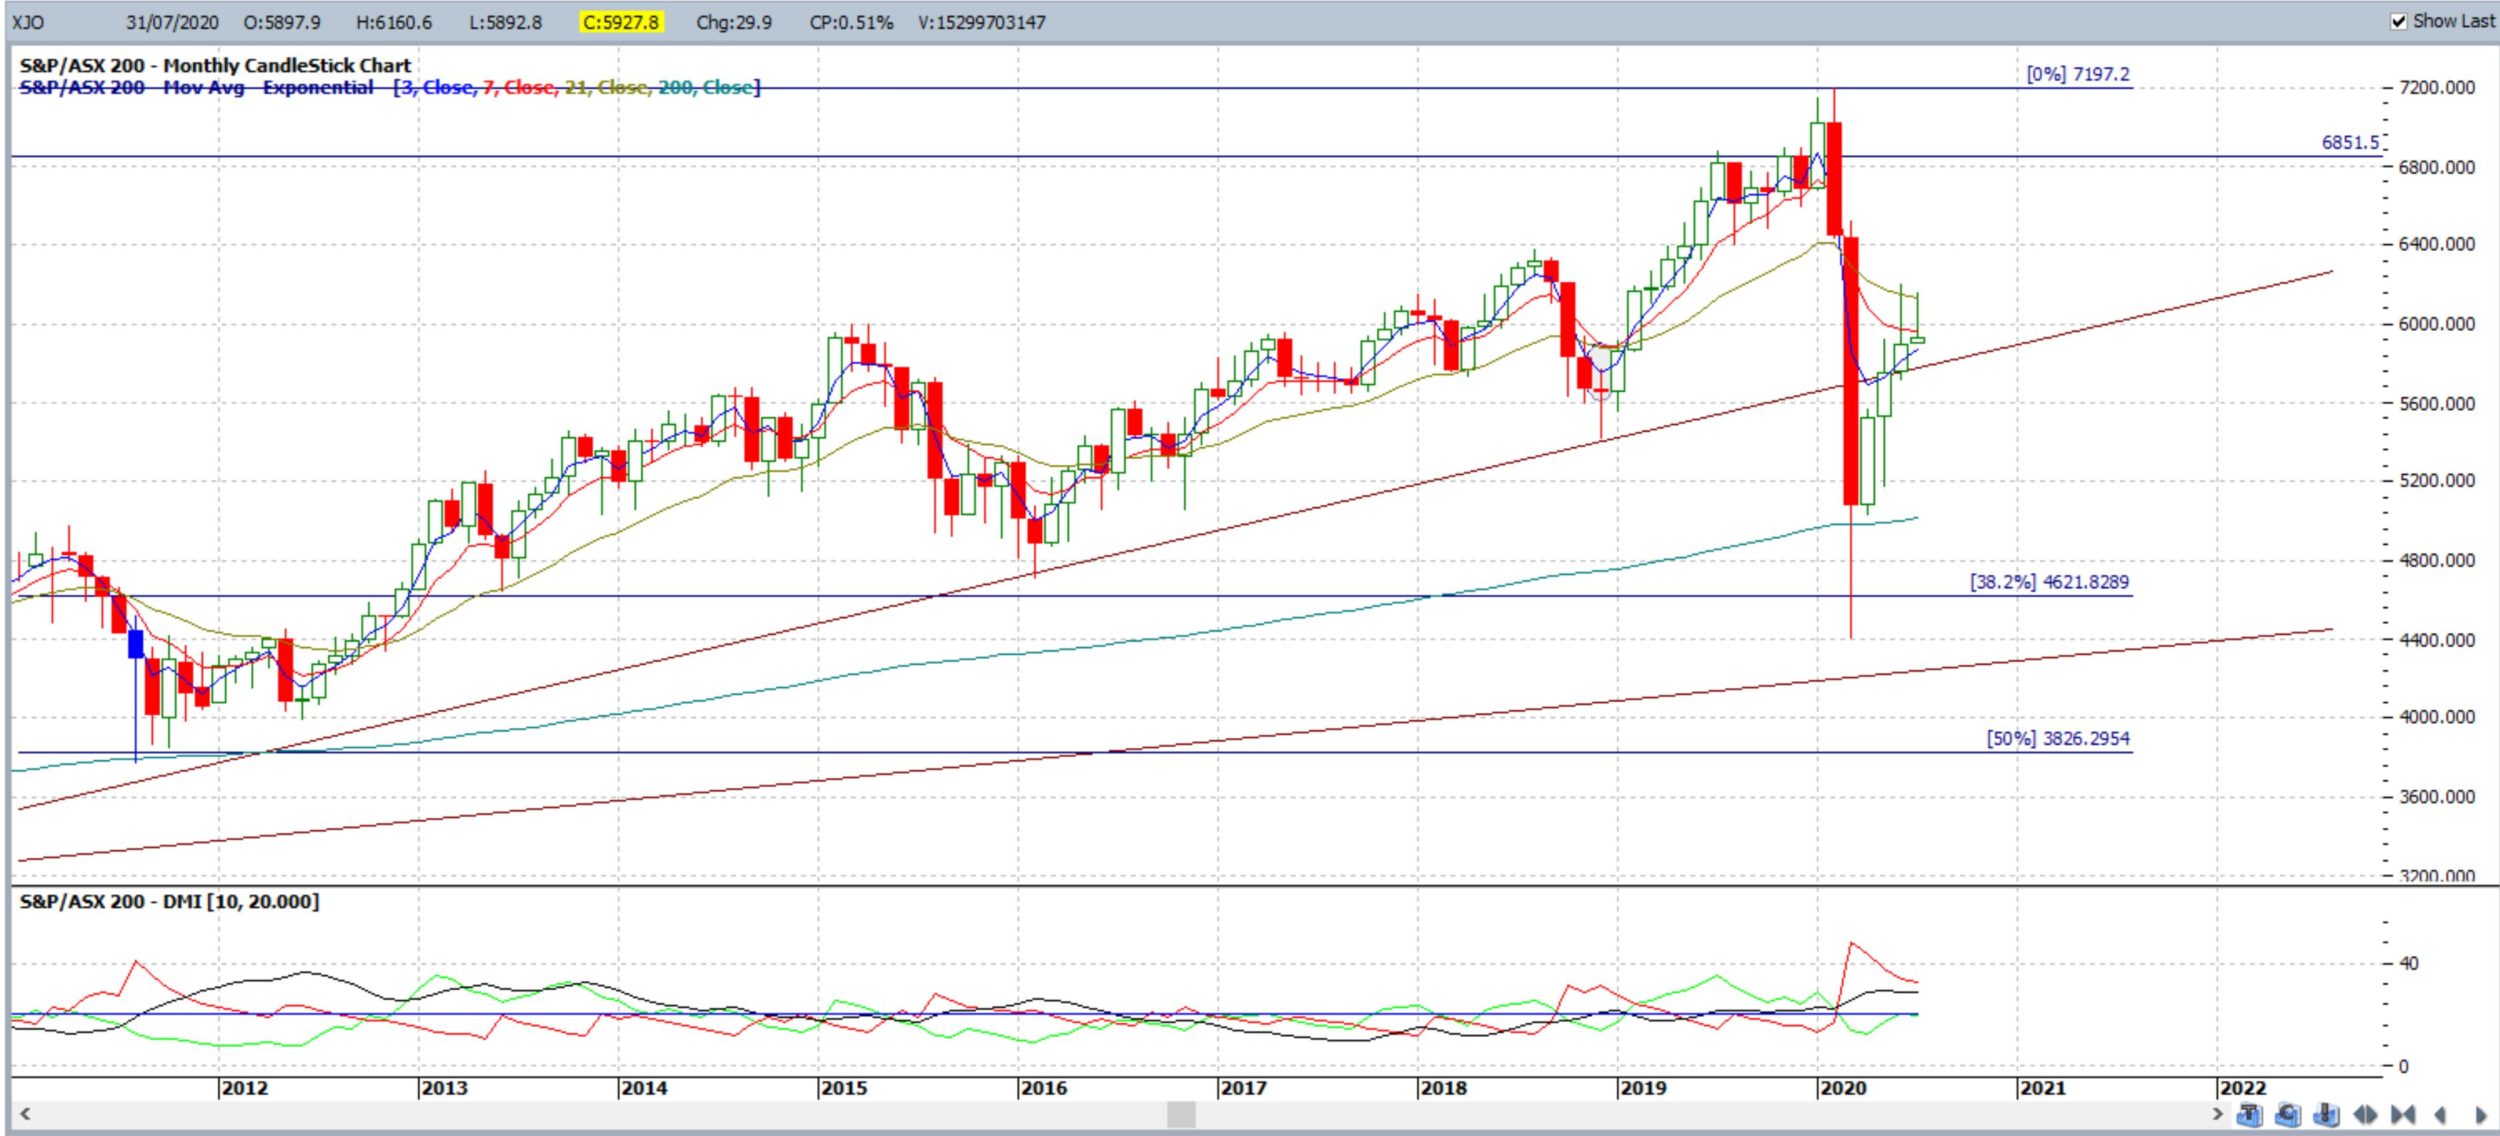The image size is (2500, 1136).
Task: Click the scrollbar left arrow
Action: click(25, 1114)
